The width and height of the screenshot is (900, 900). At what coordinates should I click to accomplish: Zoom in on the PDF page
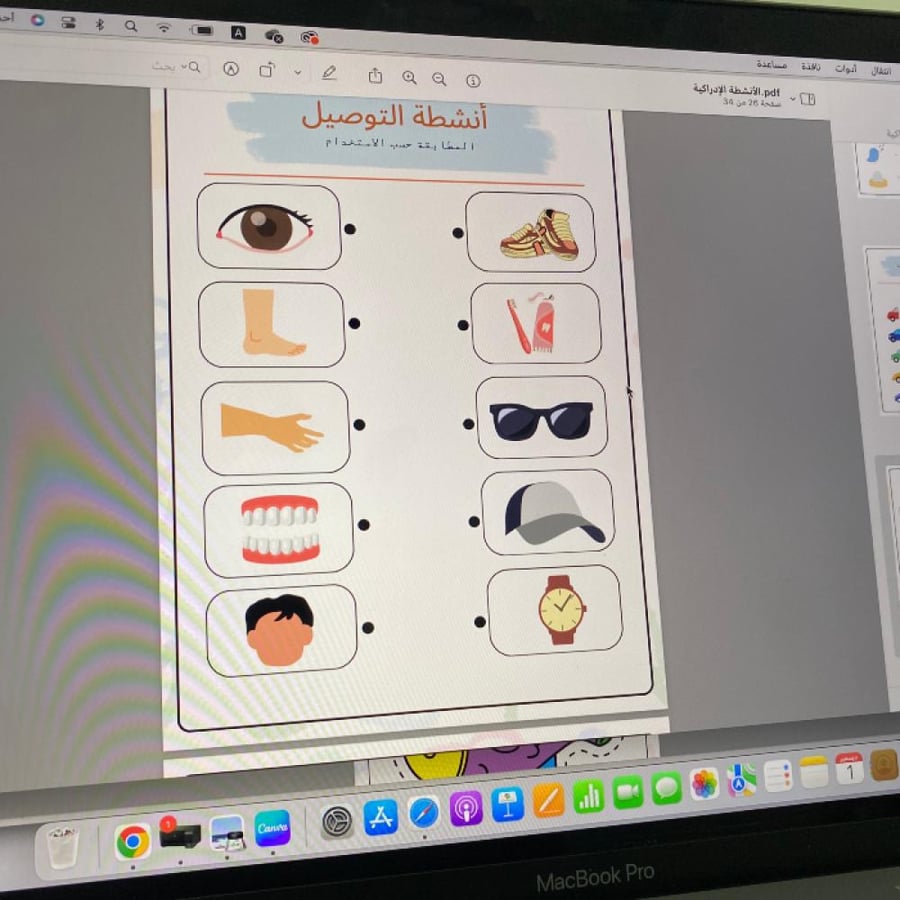pyautogui.click(x=409, y=77)
